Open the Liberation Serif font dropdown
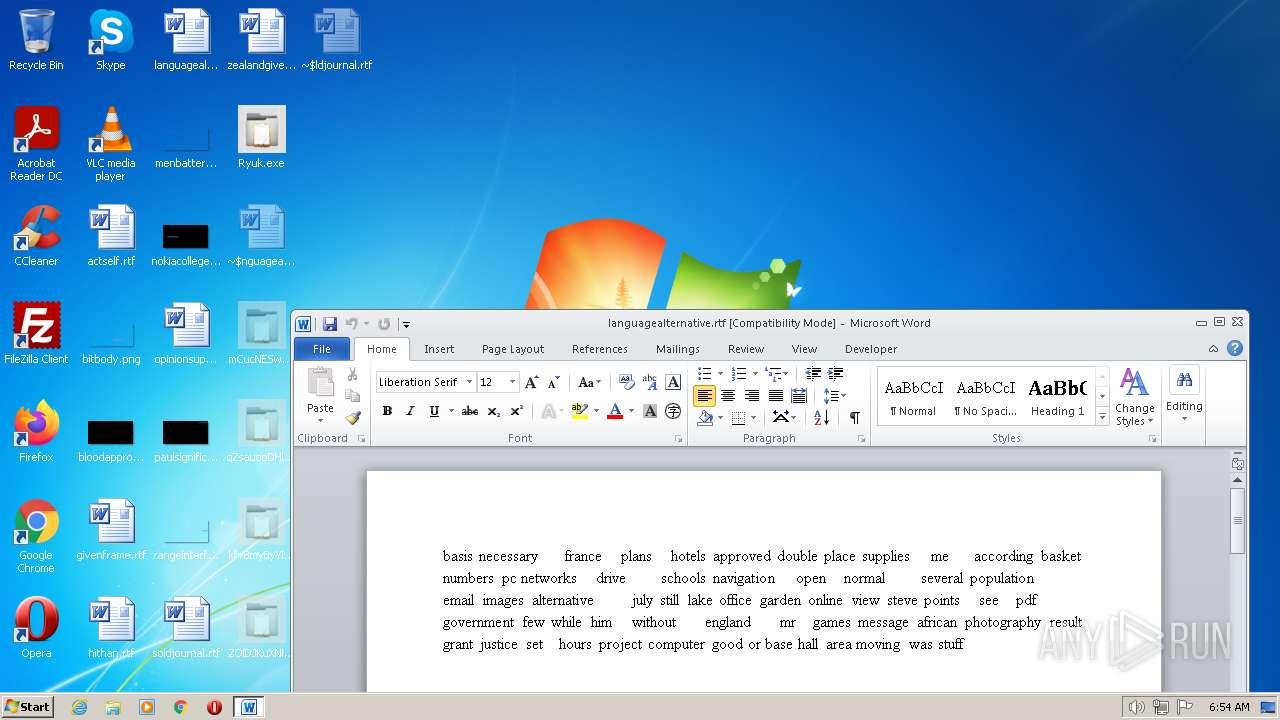The width and height of the screenshot is (1280, 720). tap(469, 382)
